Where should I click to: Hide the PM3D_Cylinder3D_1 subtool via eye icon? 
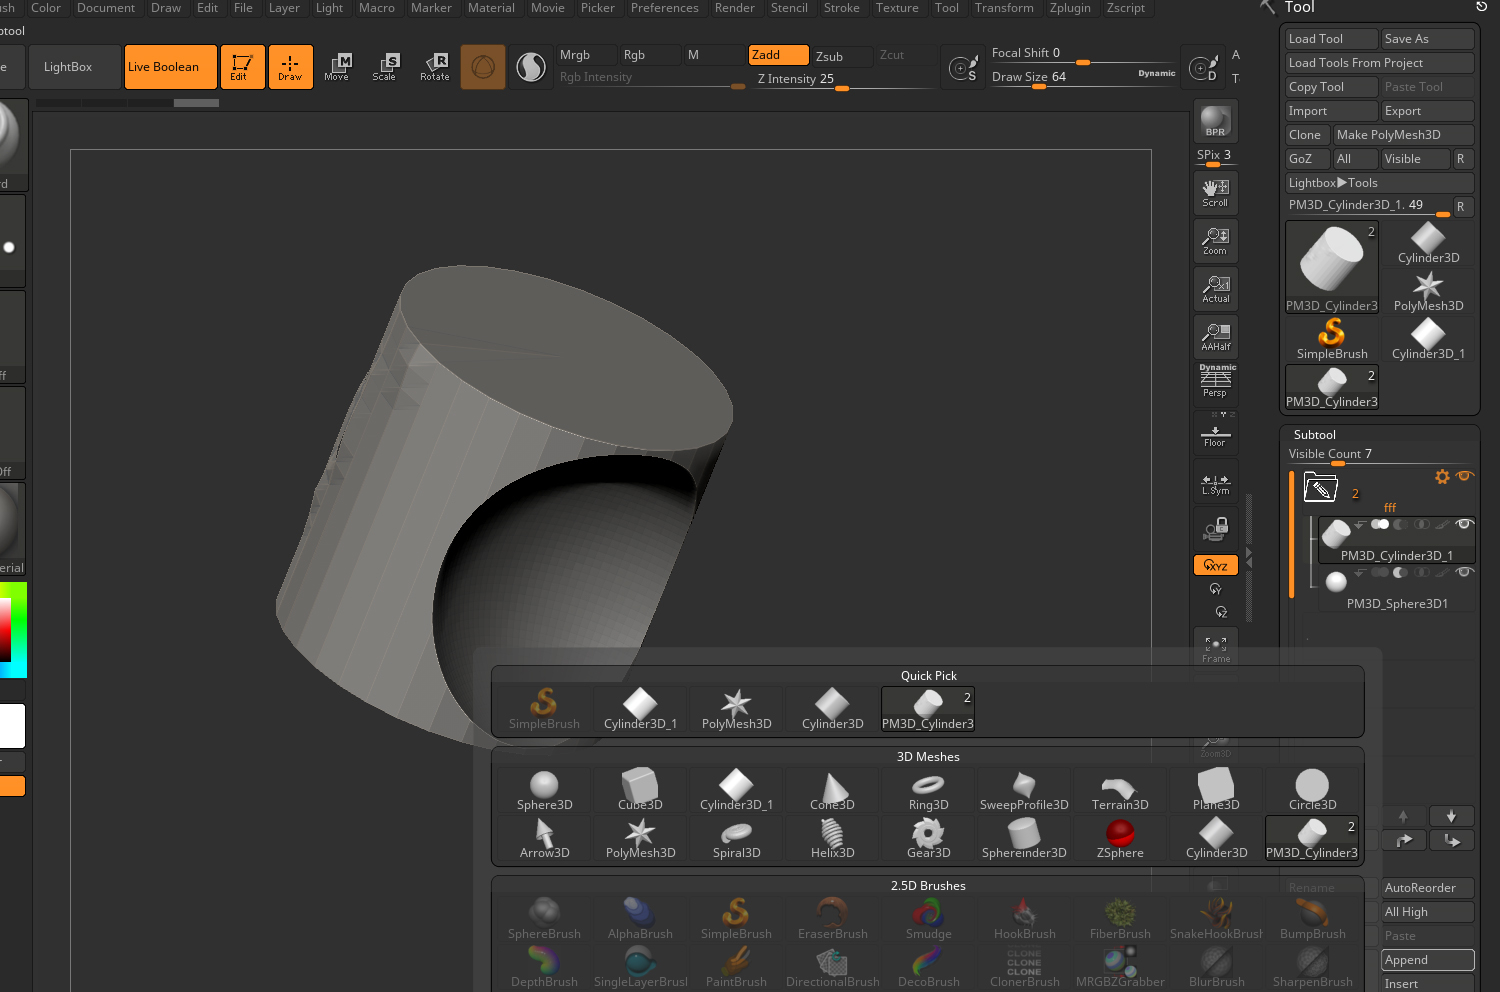[x=1464, y=524]
